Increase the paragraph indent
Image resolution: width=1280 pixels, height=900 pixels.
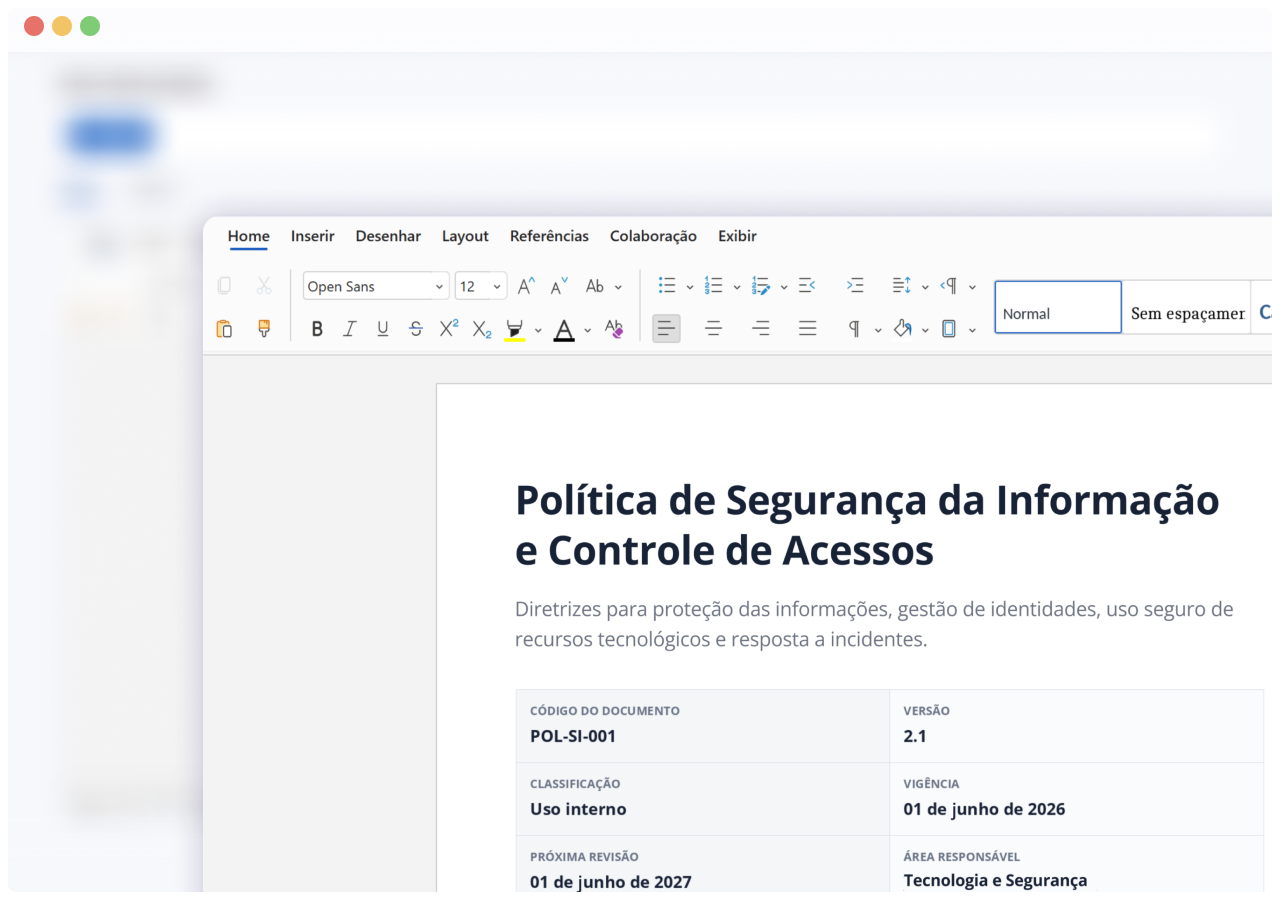(855, 286)
